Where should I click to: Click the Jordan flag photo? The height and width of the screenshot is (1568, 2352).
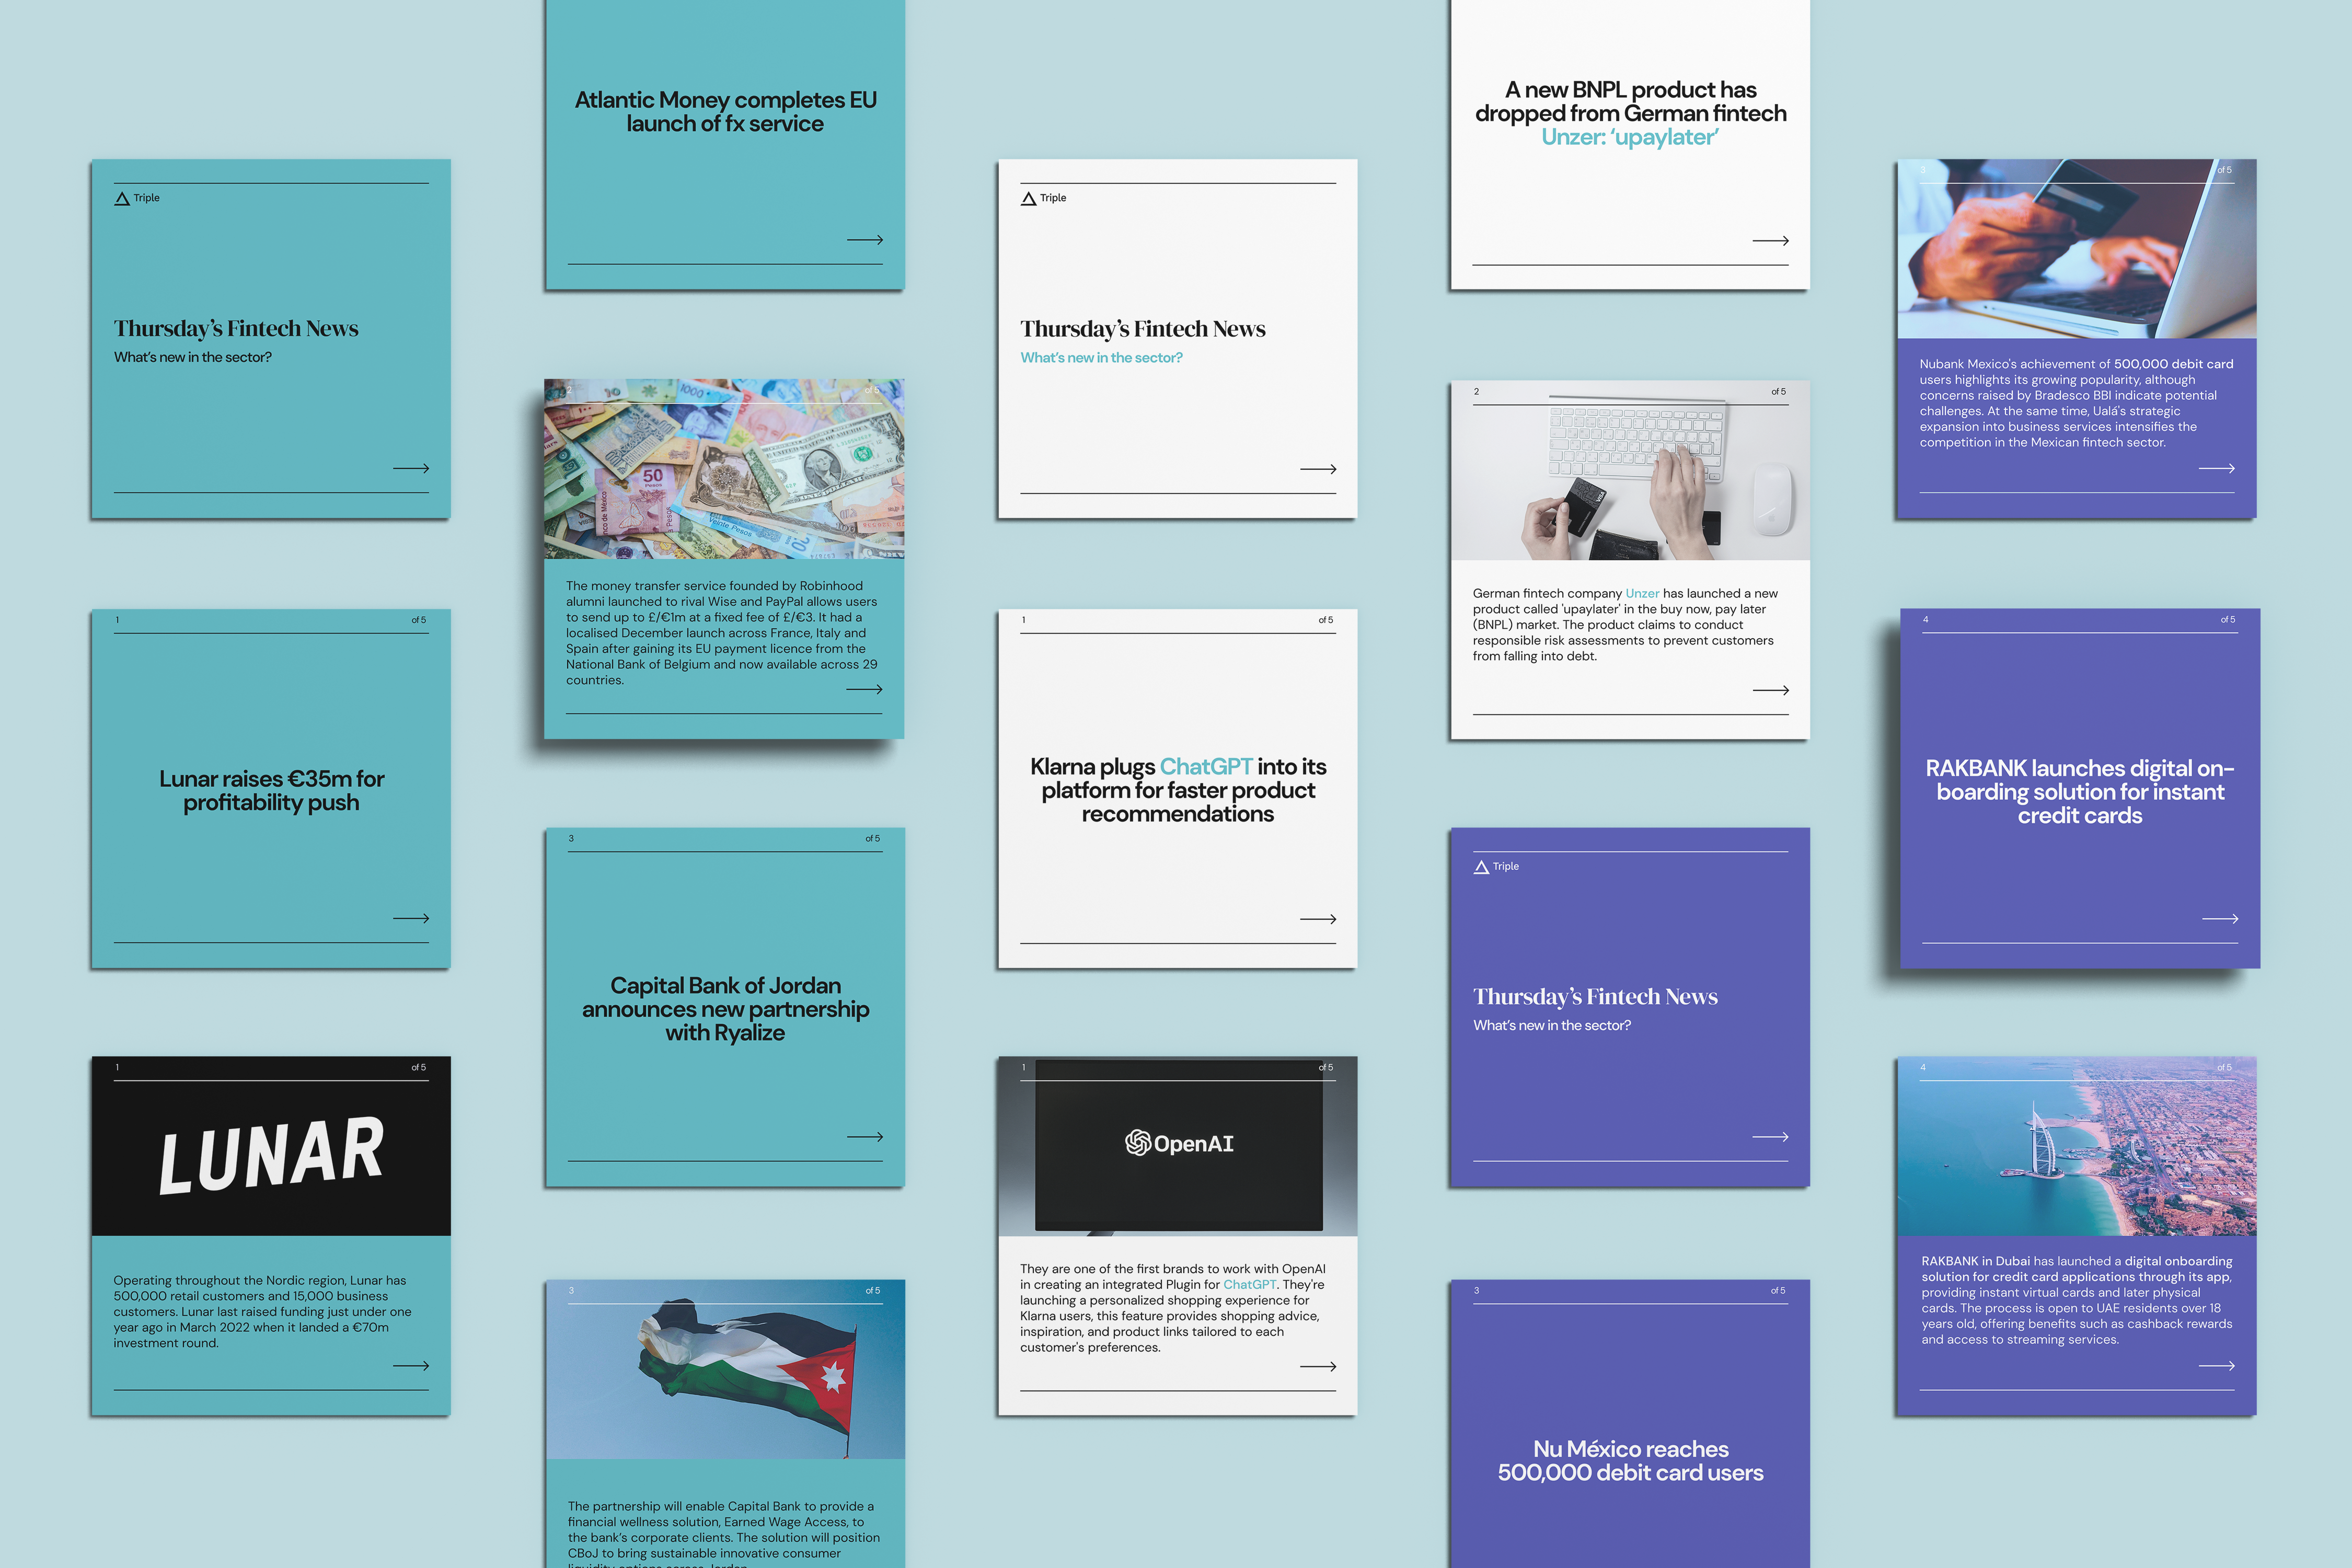[x=726, y=1369]
